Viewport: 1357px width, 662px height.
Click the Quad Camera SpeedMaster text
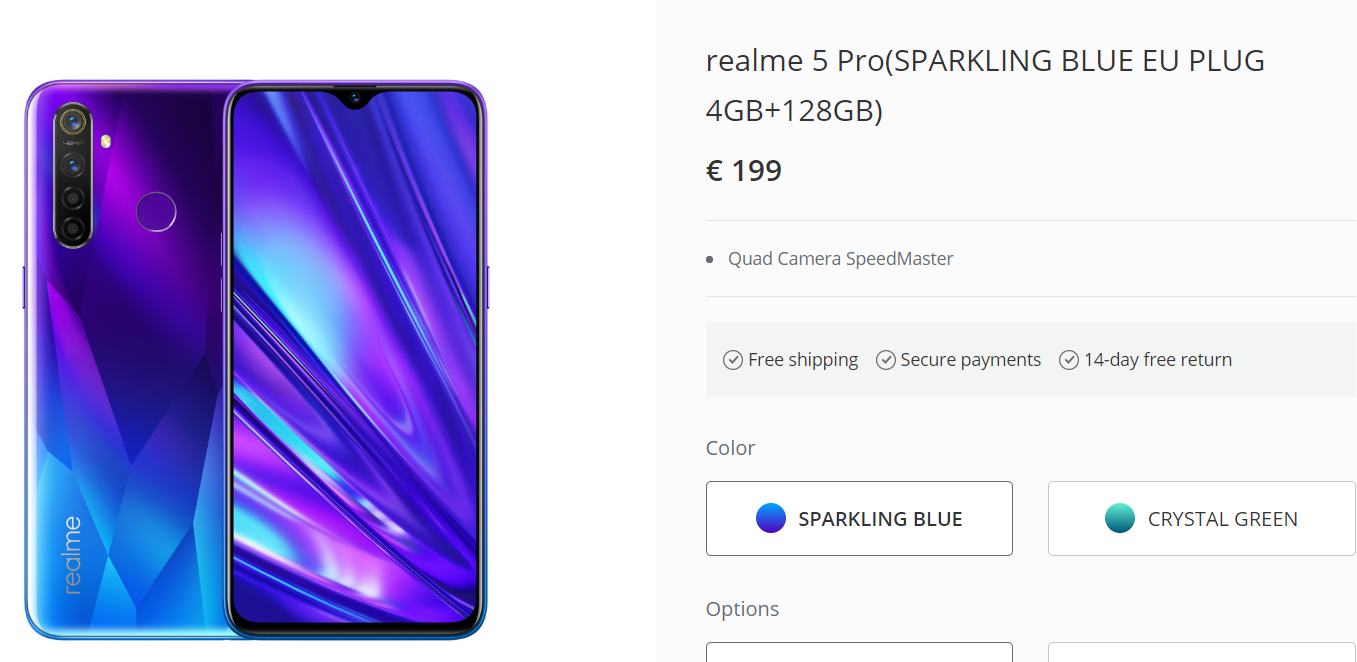pyautogui.click(x=841, y=259)
